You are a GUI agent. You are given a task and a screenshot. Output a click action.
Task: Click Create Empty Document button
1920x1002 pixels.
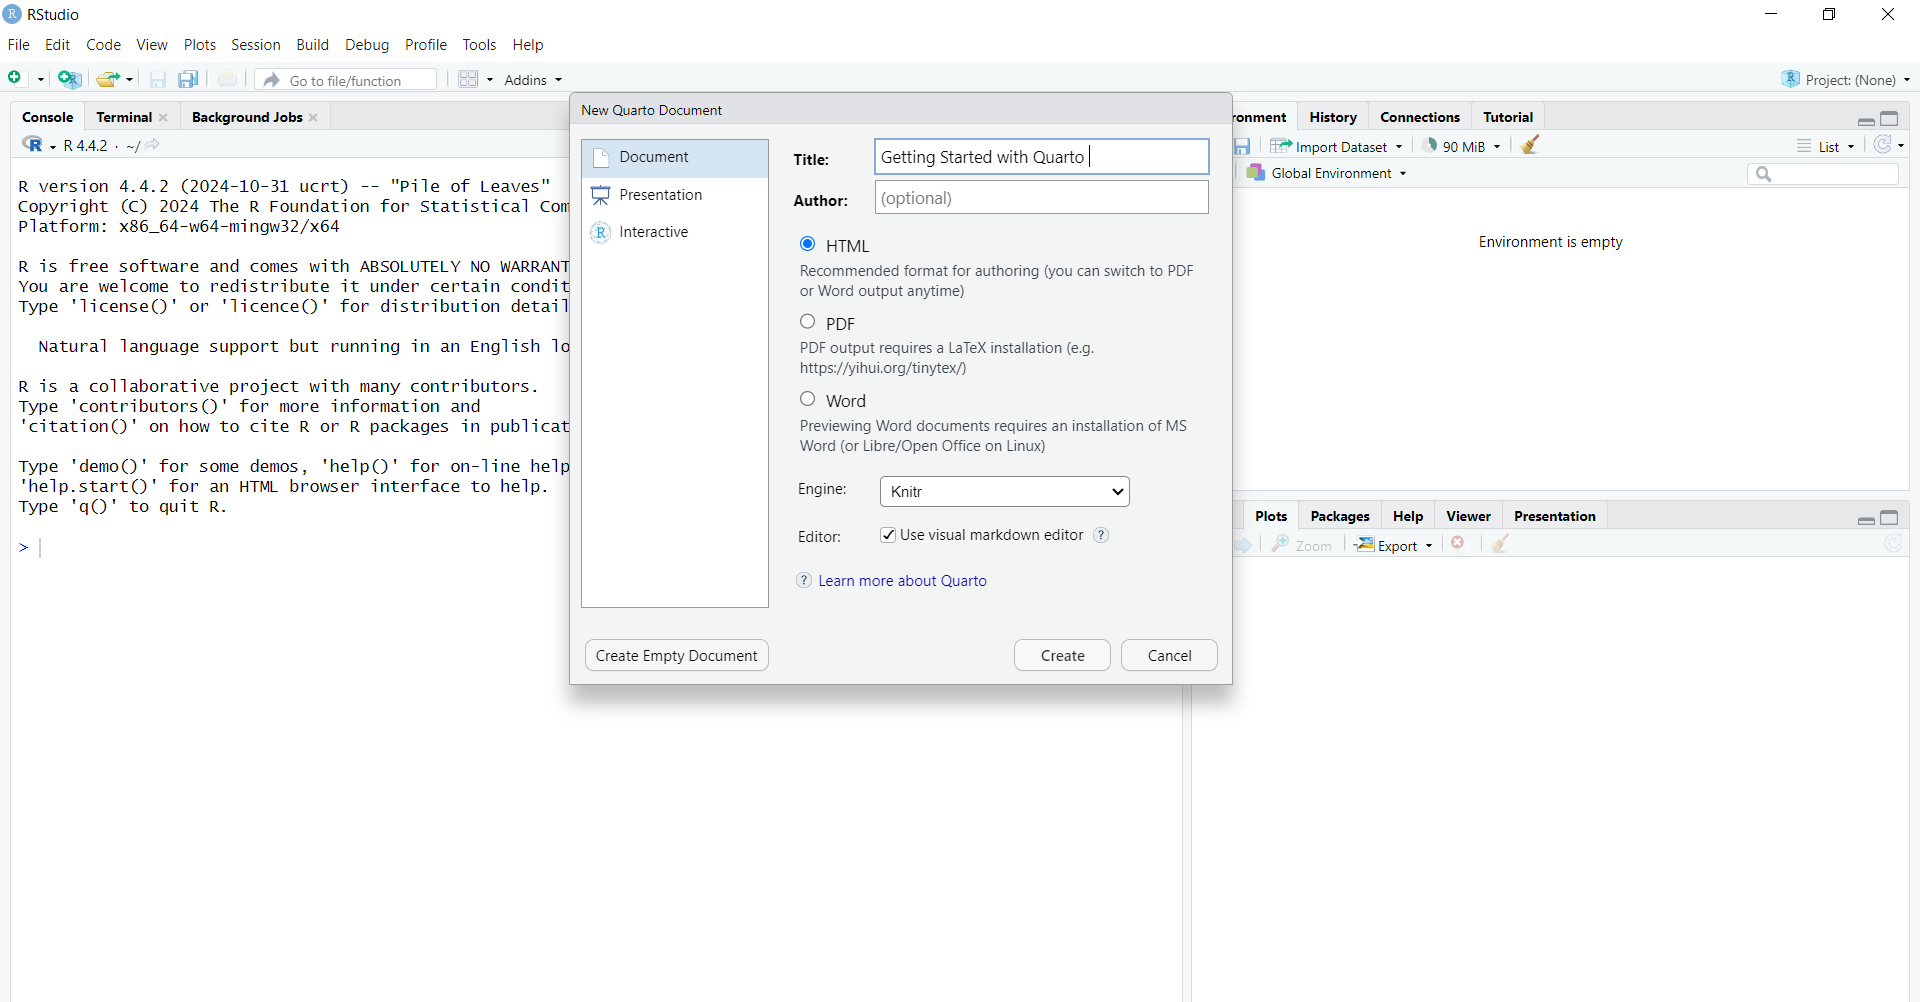point(677,655)
